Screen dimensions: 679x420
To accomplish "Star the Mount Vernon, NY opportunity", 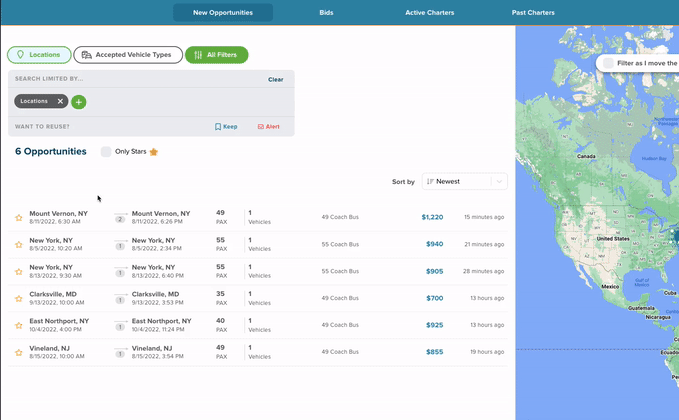I will [19, 218].
